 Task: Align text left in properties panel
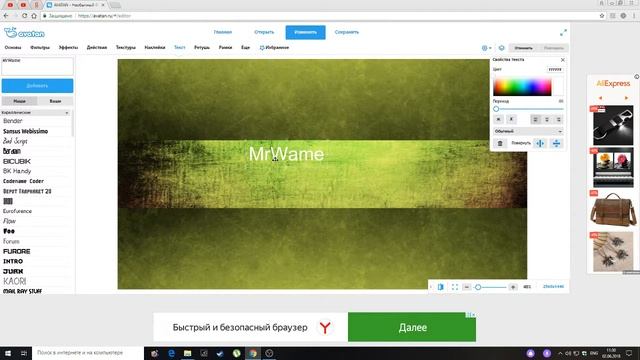tap(536, 119)
